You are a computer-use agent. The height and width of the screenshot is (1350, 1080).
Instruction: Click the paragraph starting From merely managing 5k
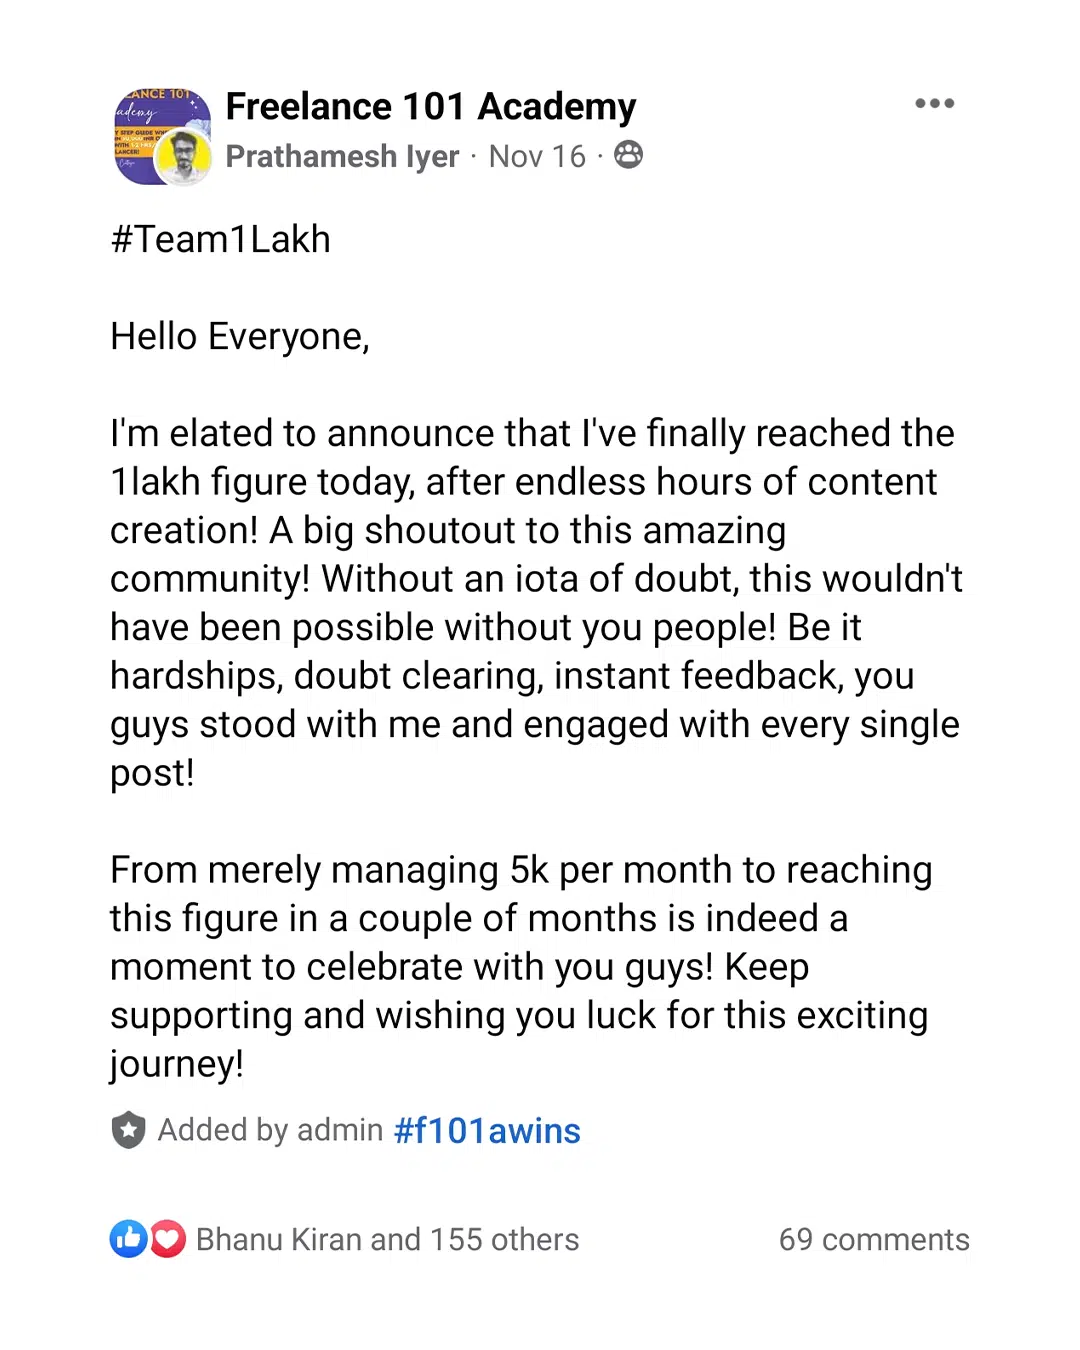521,967
